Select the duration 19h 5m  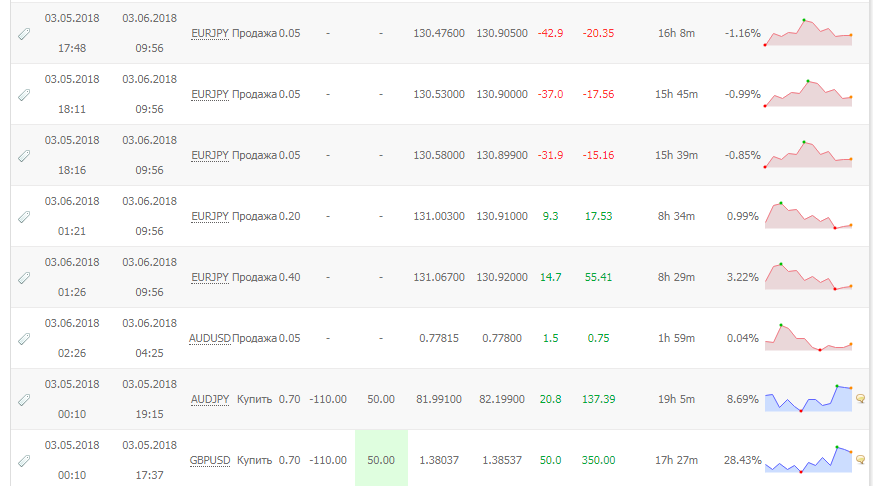tap(676, 399)
